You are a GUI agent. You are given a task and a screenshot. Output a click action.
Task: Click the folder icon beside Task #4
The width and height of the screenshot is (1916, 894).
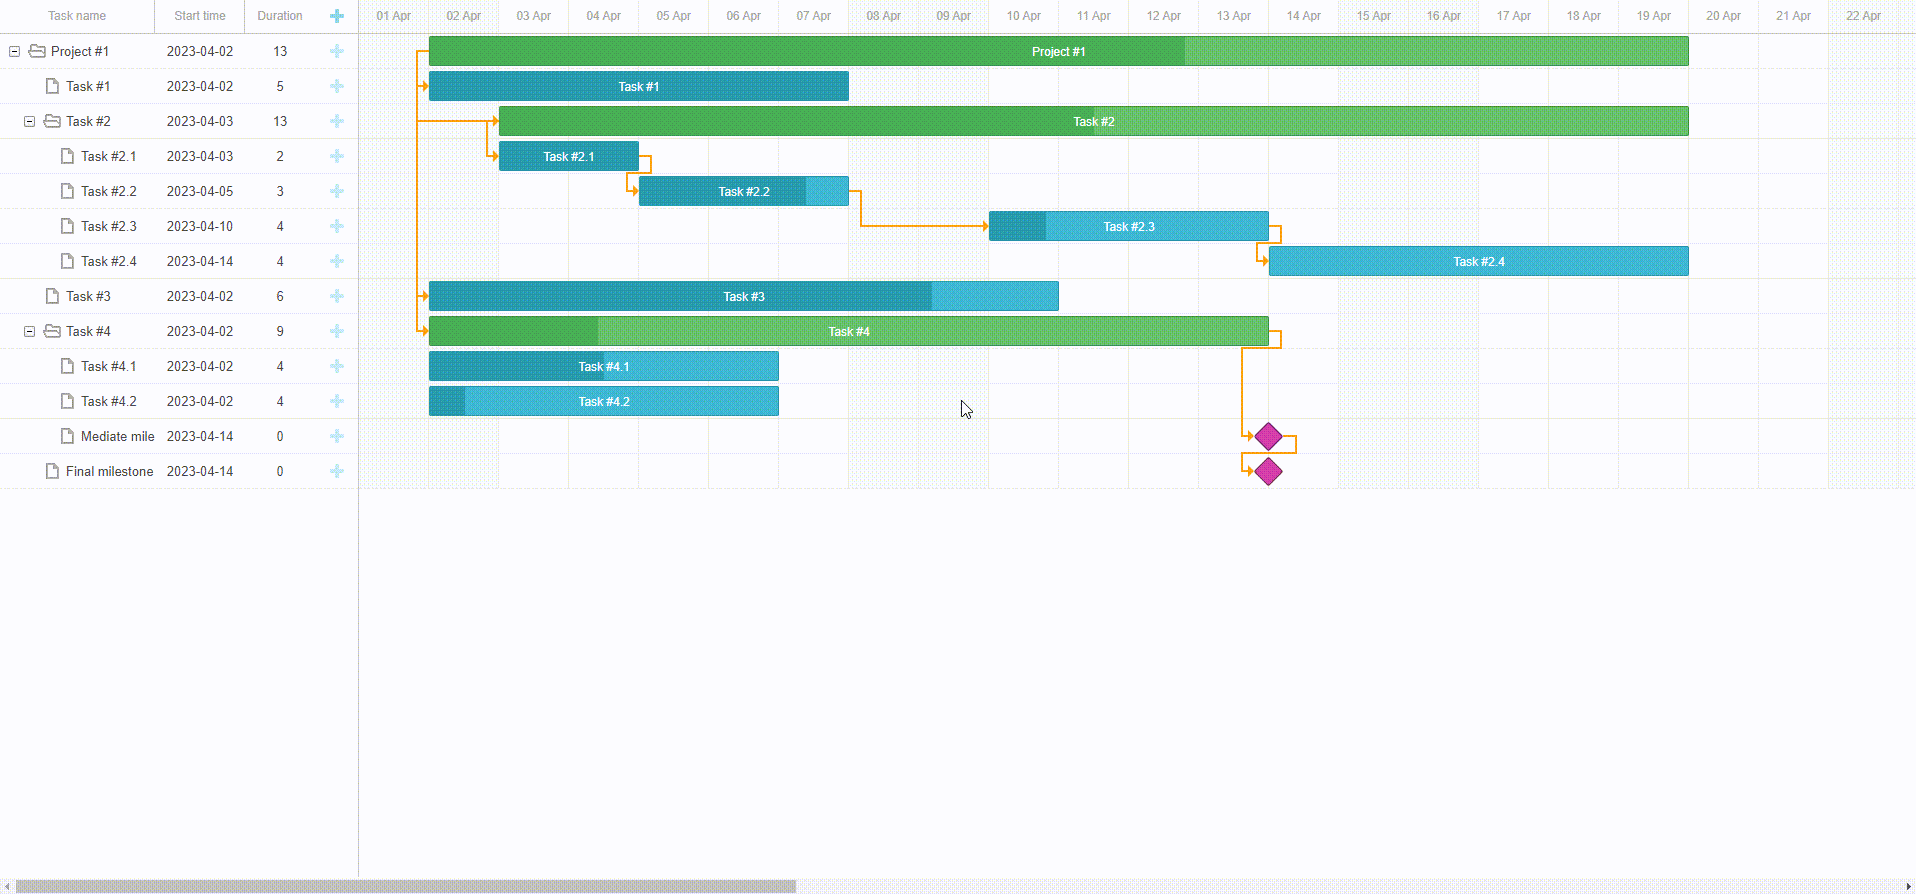[52, 331]
